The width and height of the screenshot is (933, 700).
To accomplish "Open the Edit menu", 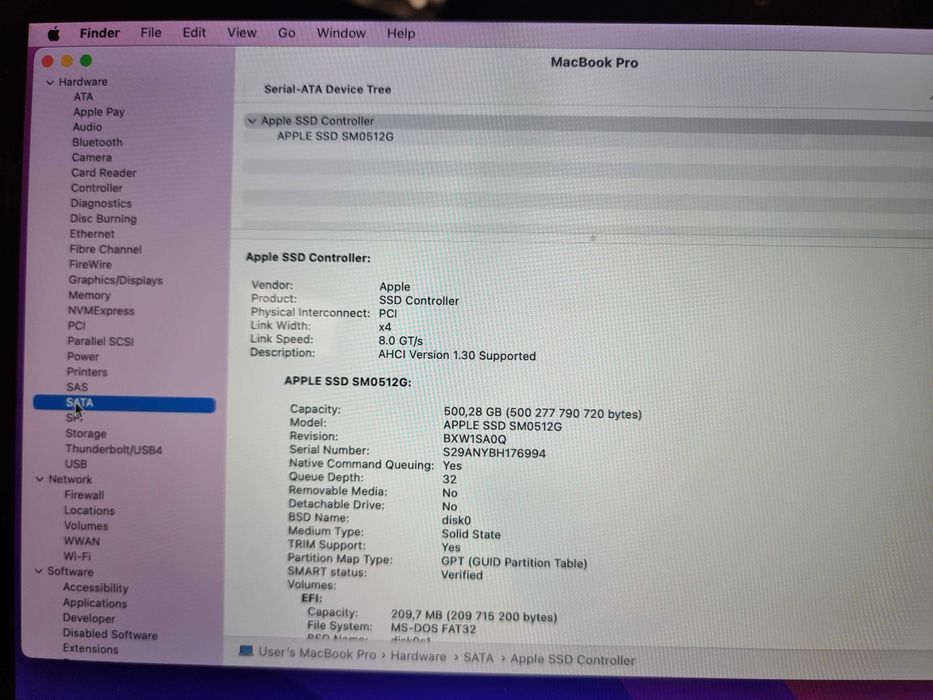I will [194, 33].
